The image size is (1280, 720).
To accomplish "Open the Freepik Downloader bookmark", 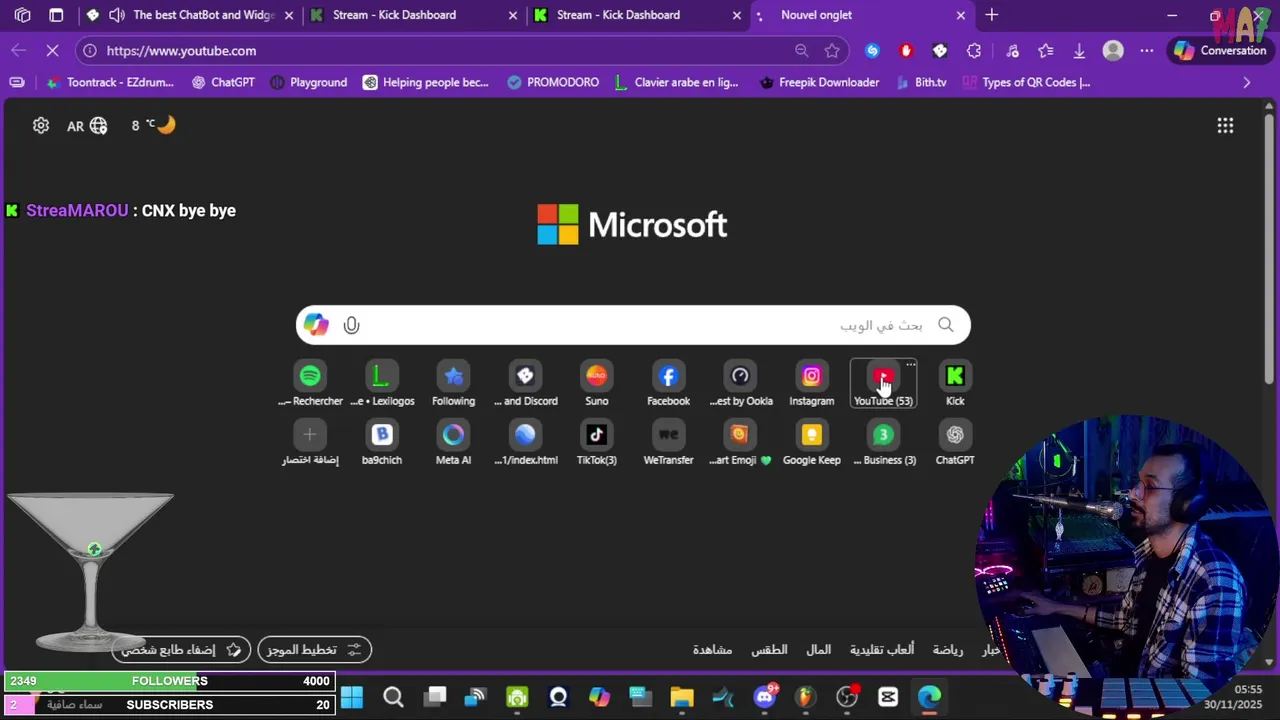I will pyautogui.click(x=818, y=82).
